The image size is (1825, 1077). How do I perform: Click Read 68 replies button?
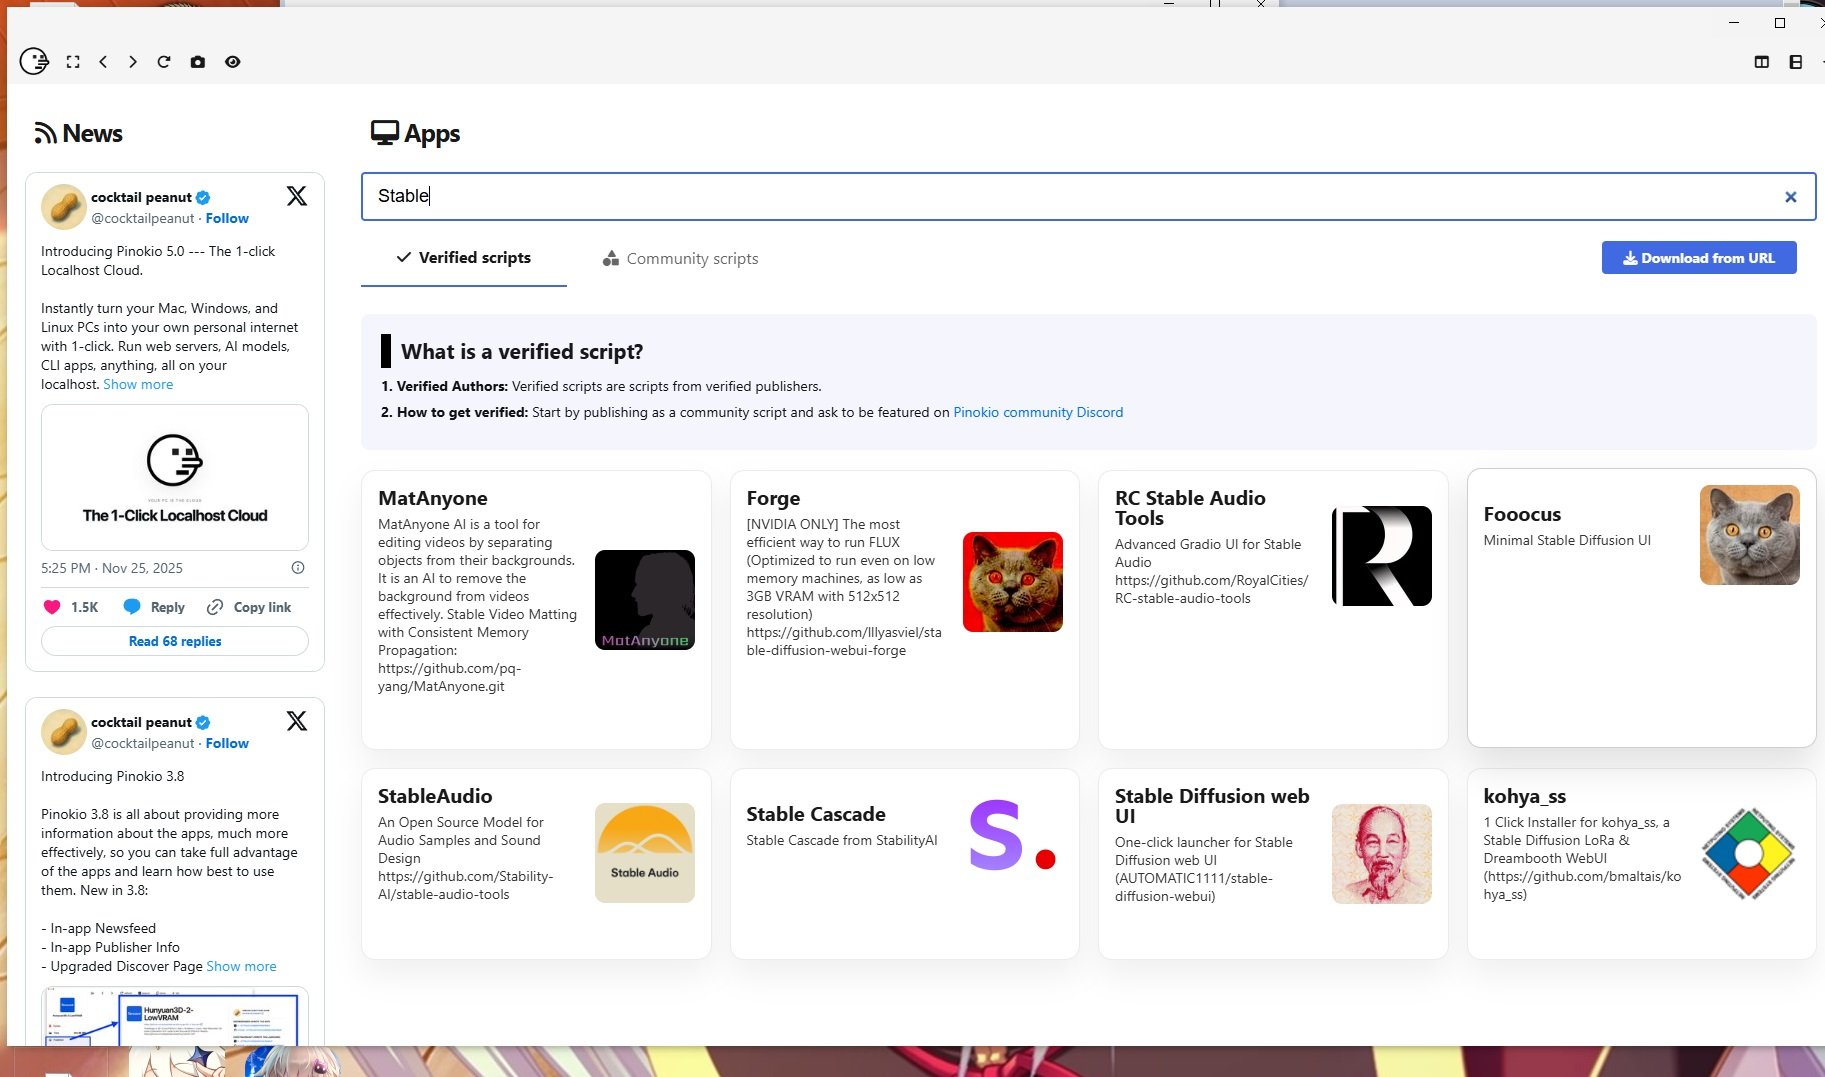(x=175, y=641)
